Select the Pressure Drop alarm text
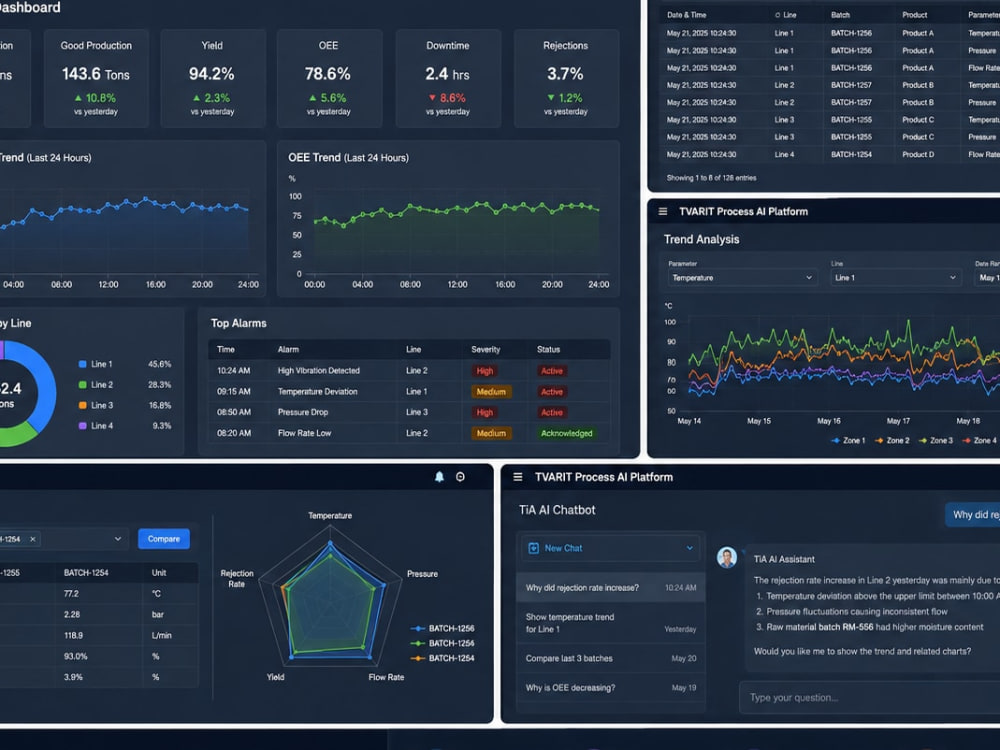 (x=303, y=412)
